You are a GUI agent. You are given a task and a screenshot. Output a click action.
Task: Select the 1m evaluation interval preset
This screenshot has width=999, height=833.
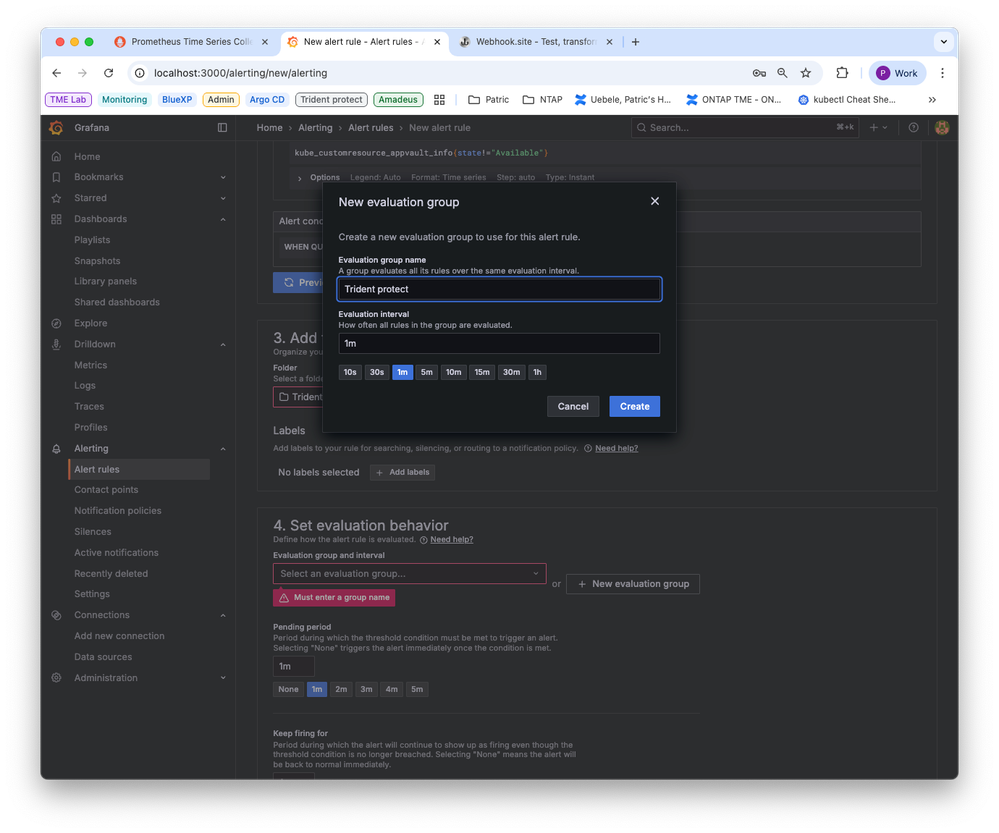point(402,371)
